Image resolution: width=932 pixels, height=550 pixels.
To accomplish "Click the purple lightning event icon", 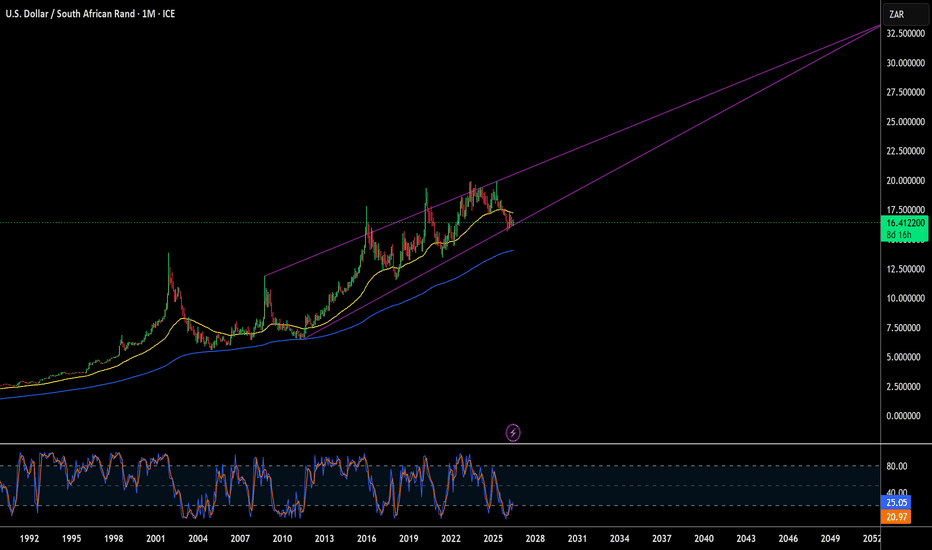I will pos(513,432).
